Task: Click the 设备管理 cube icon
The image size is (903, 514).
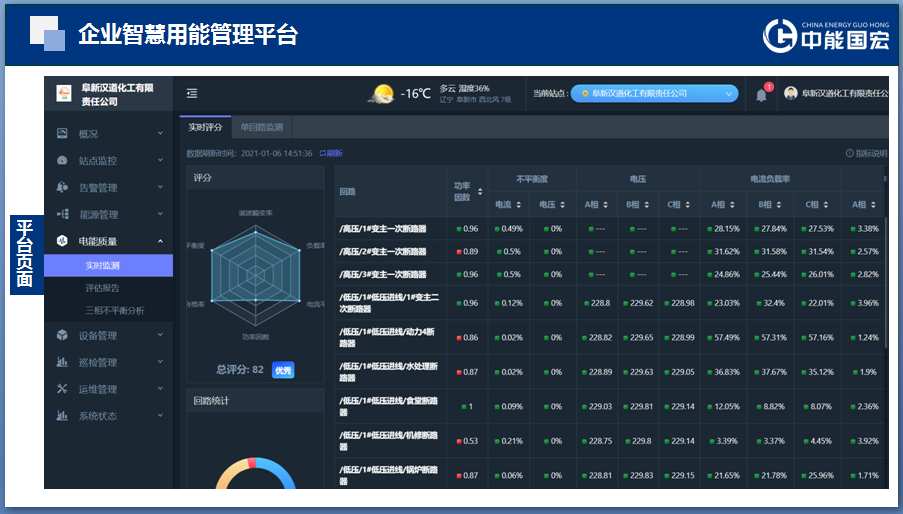Action: (62, 335)
